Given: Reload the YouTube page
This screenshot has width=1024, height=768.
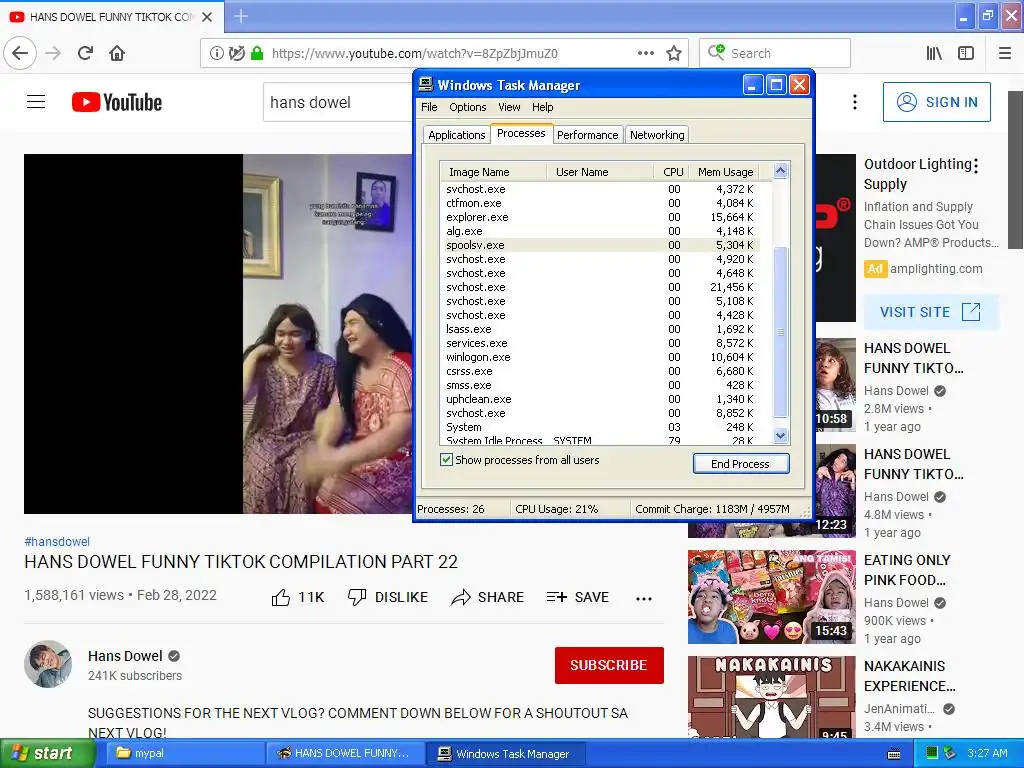Looking at the screenshot, I should click(85, 53).
